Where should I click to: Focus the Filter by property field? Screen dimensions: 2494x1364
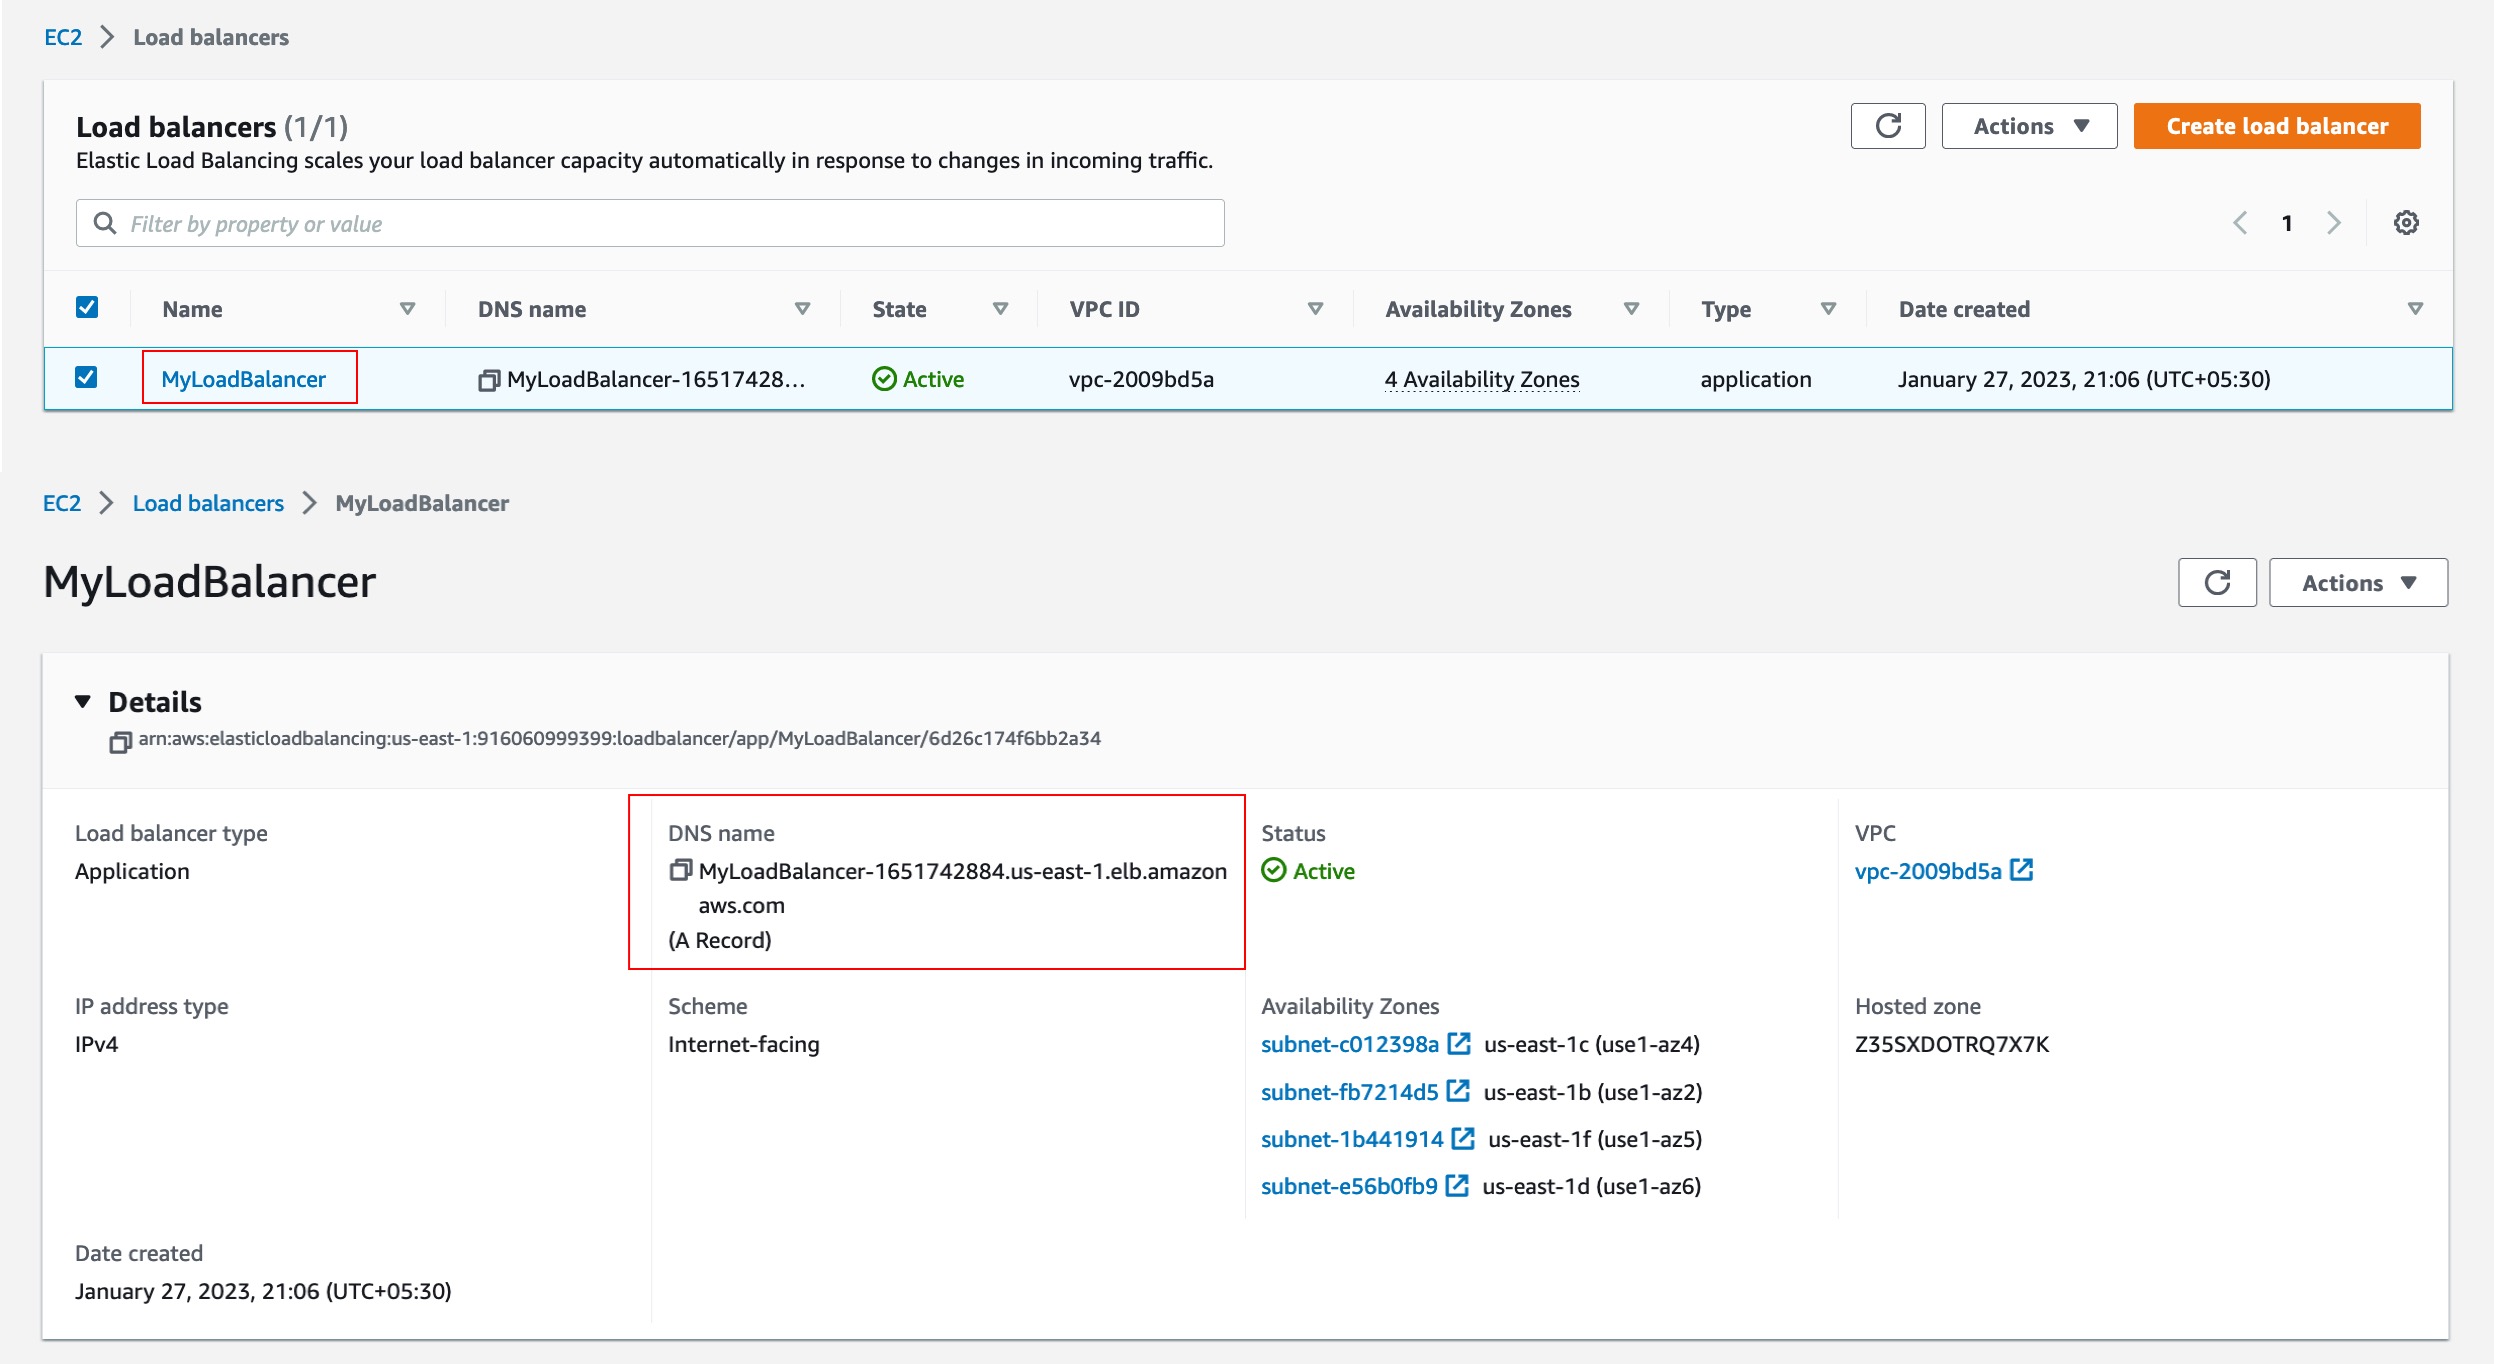tap(650, 223)
